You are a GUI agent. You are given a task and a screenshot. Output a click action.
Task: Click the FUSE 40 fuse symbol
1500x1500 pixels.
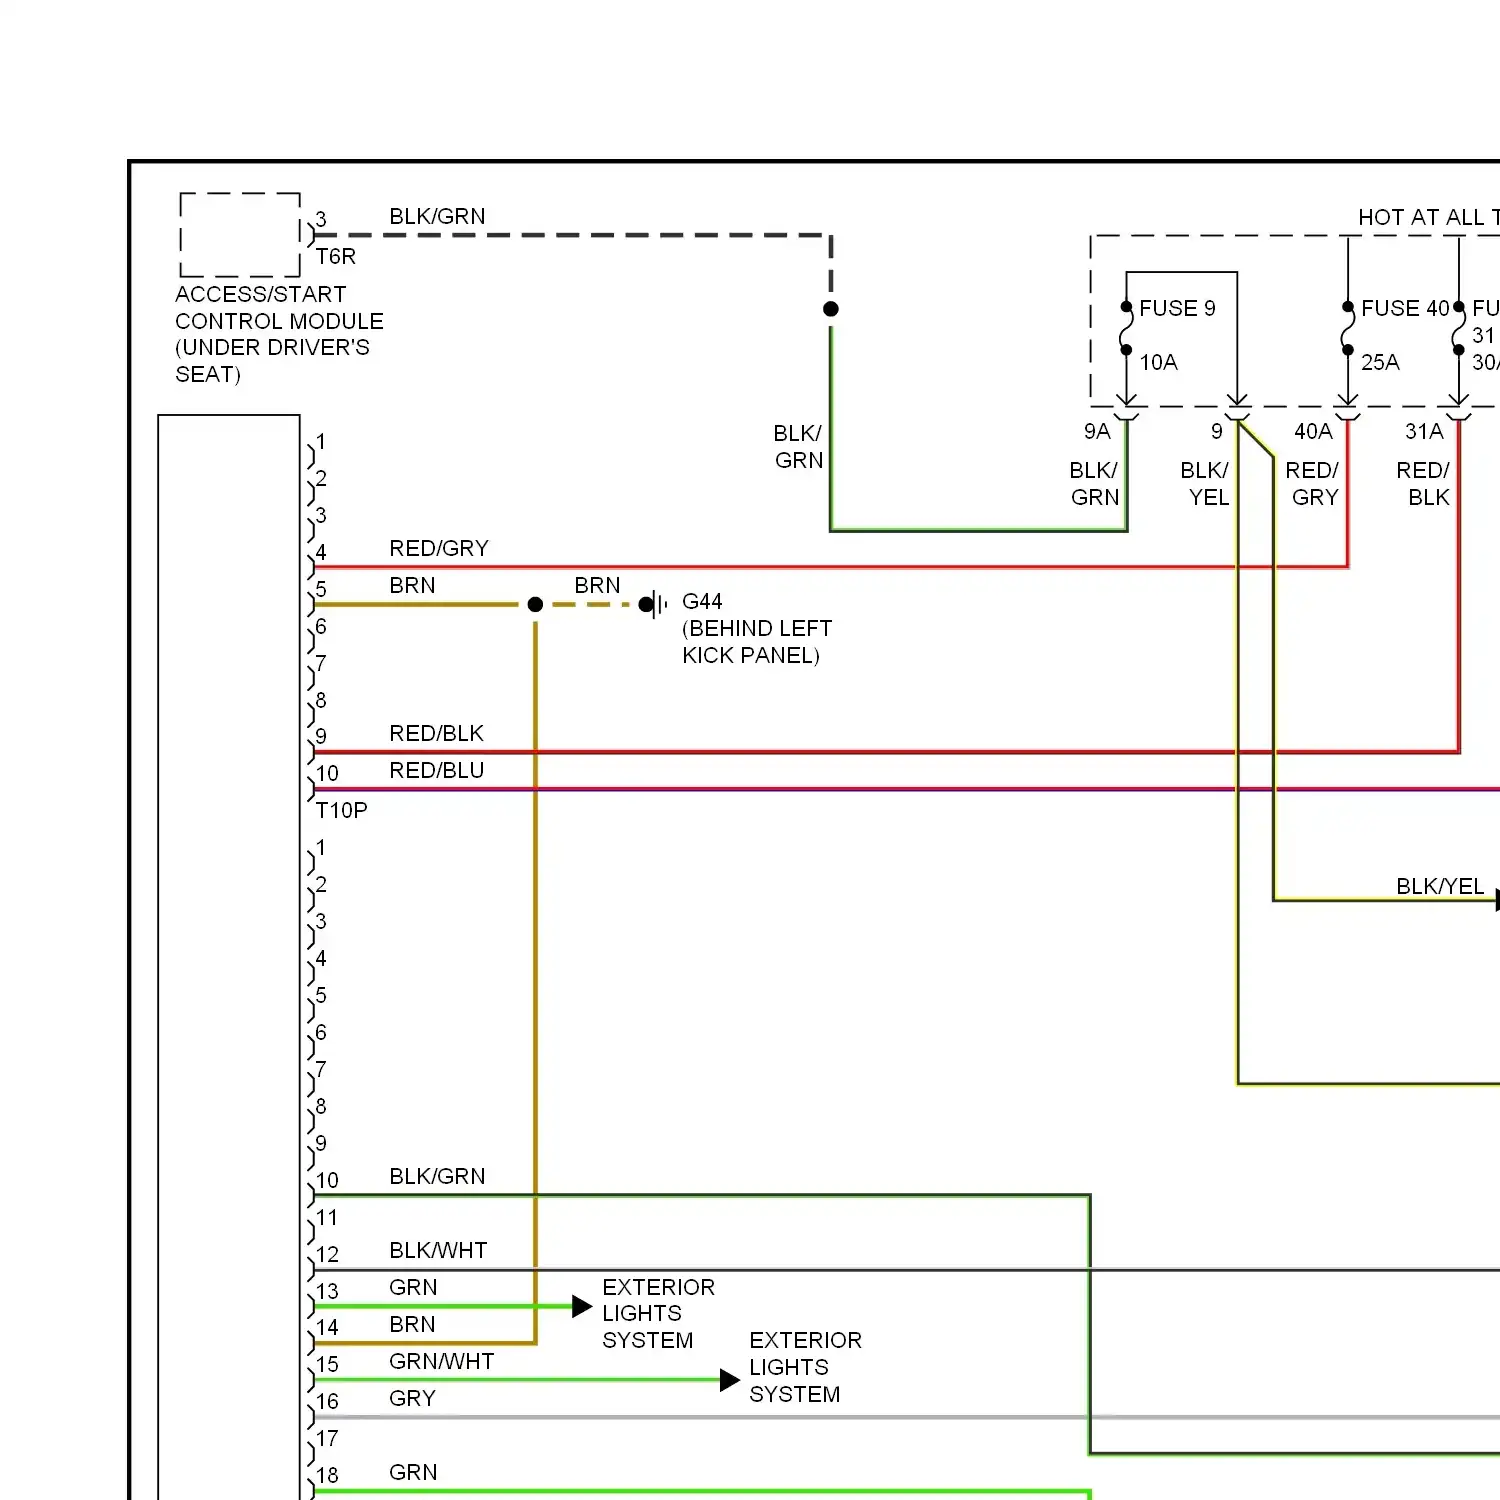pyautogui.click(x=1348, y=329)
